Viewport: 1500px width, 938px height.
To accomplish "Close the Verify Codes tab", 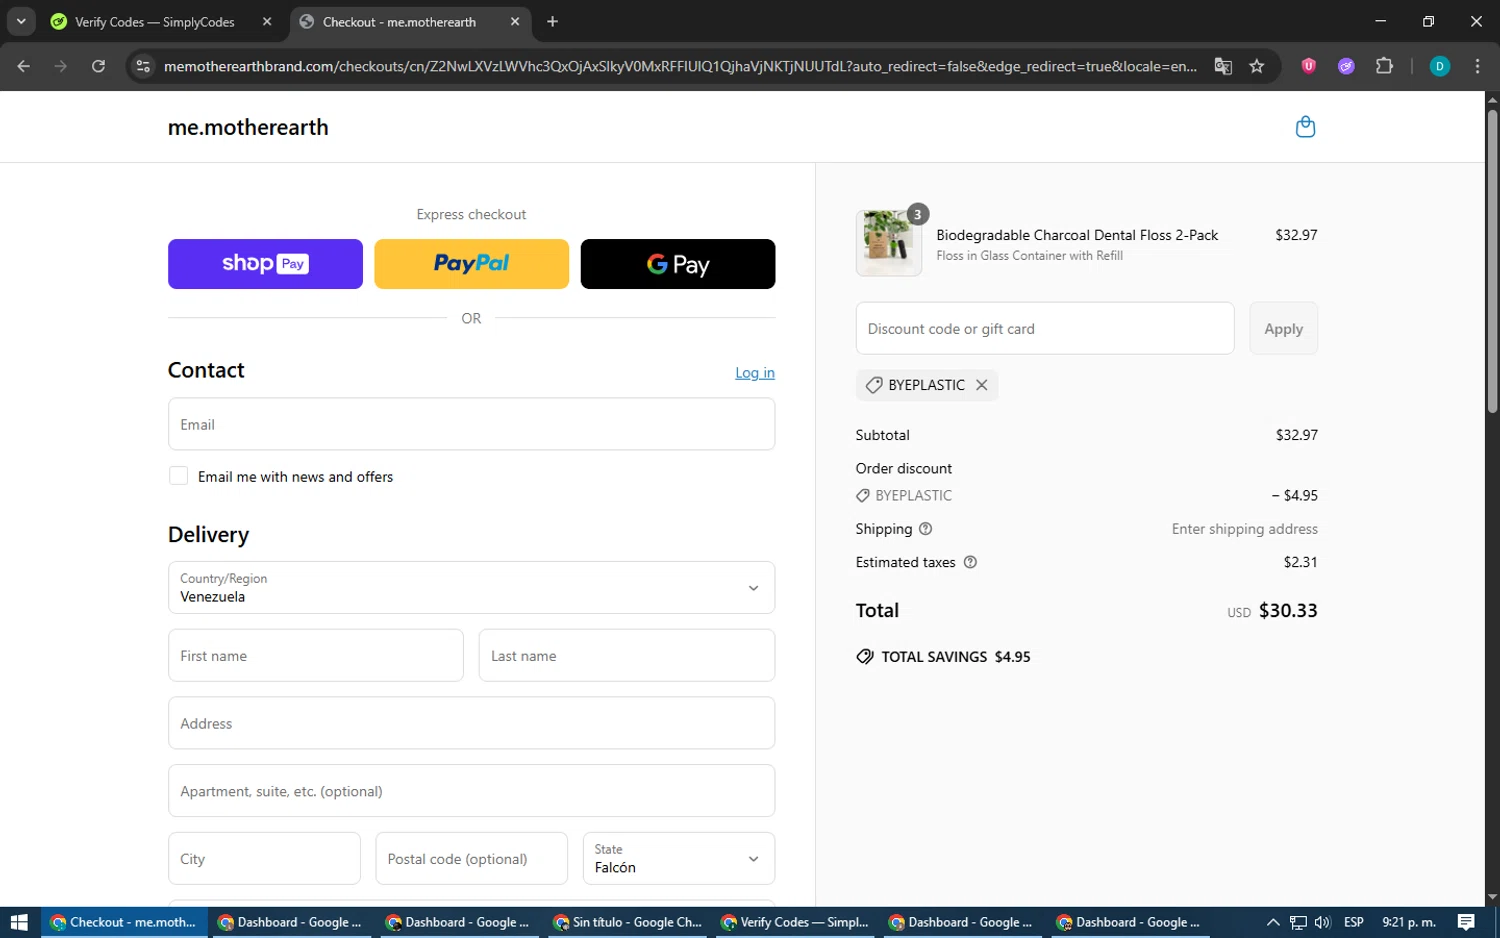I will [267, 21].
